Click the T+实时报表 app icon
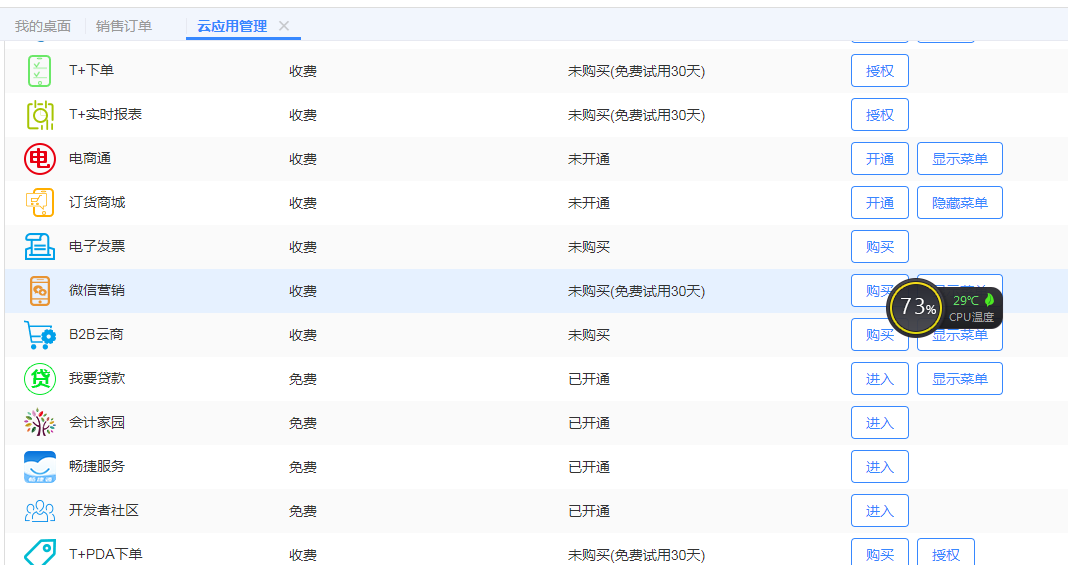Screen dimensions: 1068x565 tap(40, 115)
